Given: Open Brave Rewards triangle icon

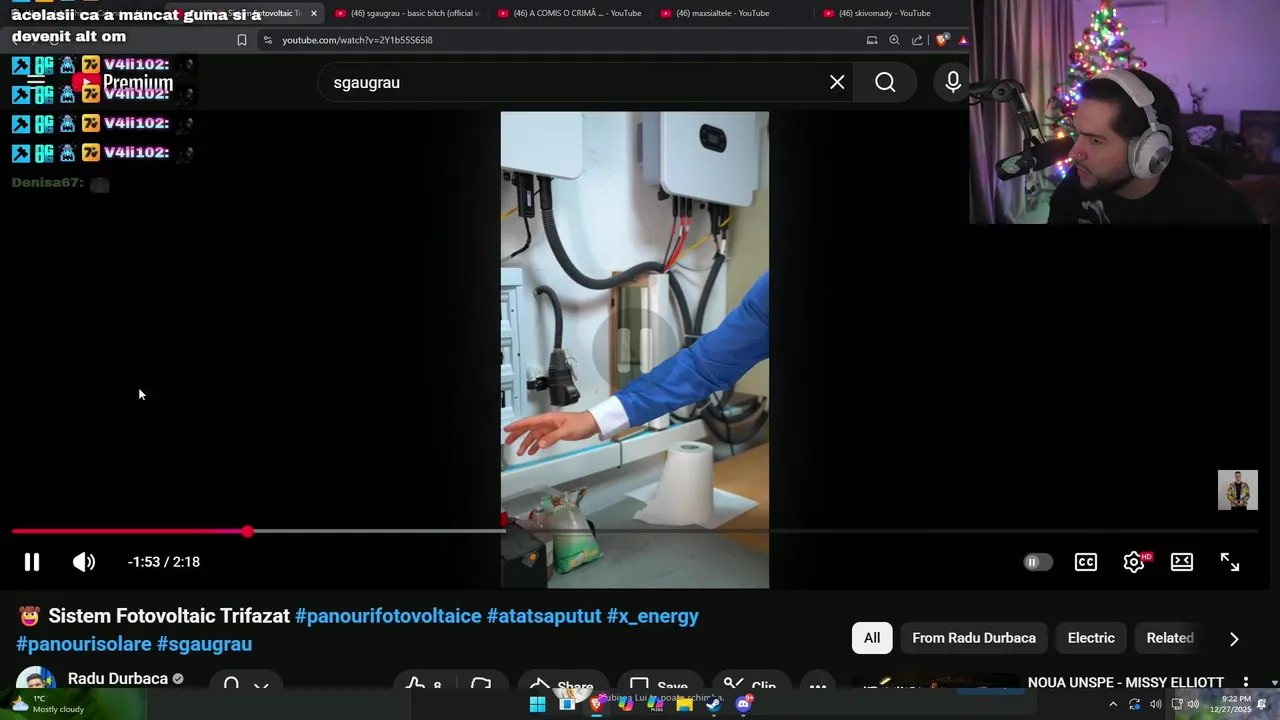Looking at the screenshot, I should point(963,40).
